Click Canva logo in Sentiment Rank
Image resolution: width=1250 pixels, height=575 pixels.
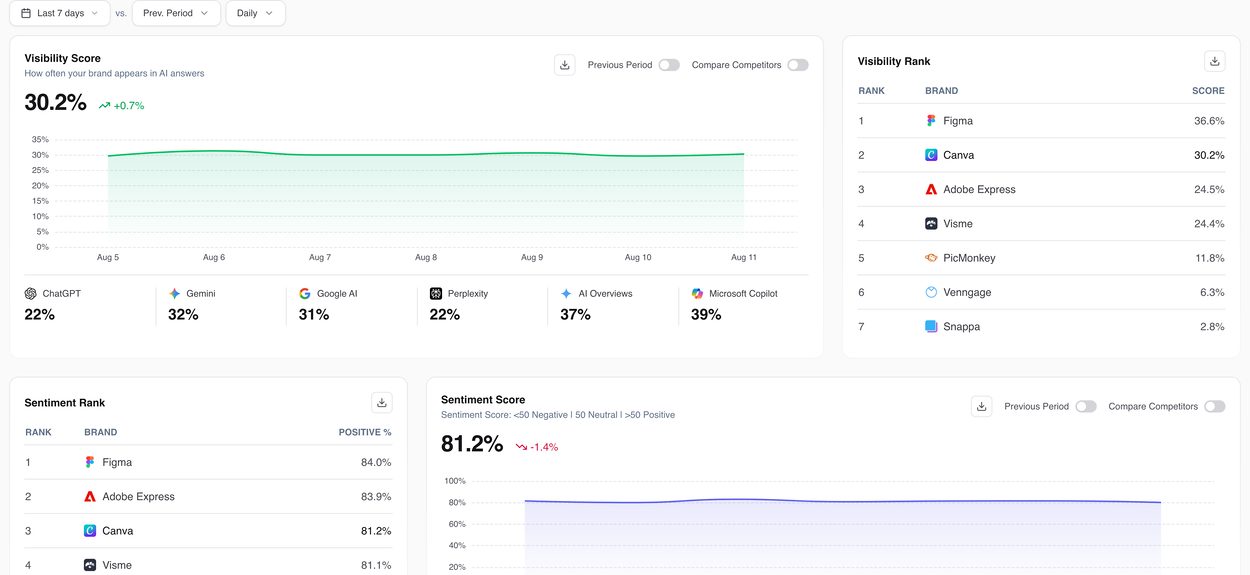[90, 531]
